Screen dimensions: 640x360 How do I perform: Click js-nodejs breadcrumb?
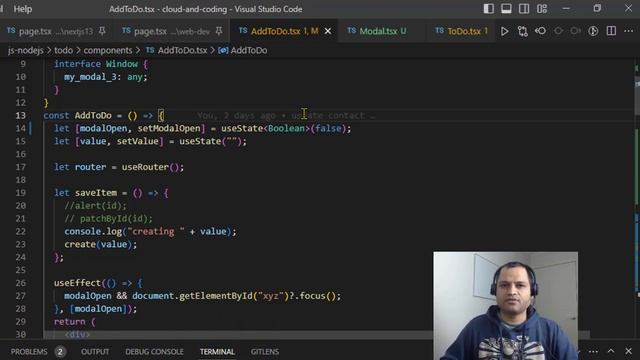[25, 50]
